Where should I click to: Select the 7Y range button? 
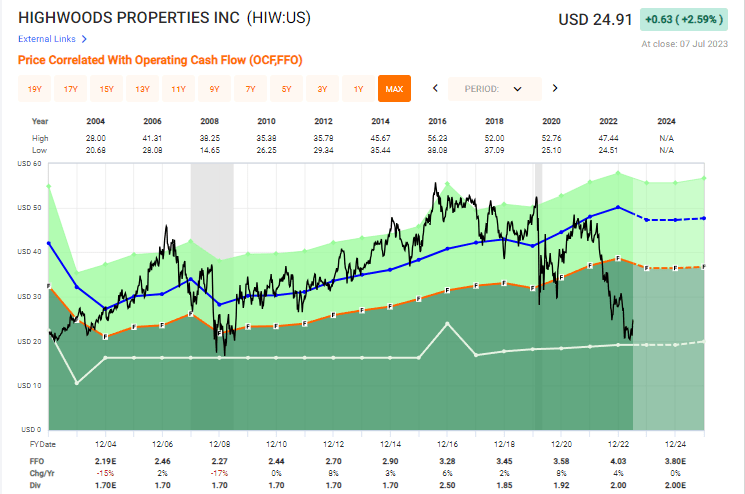[250, 89]
